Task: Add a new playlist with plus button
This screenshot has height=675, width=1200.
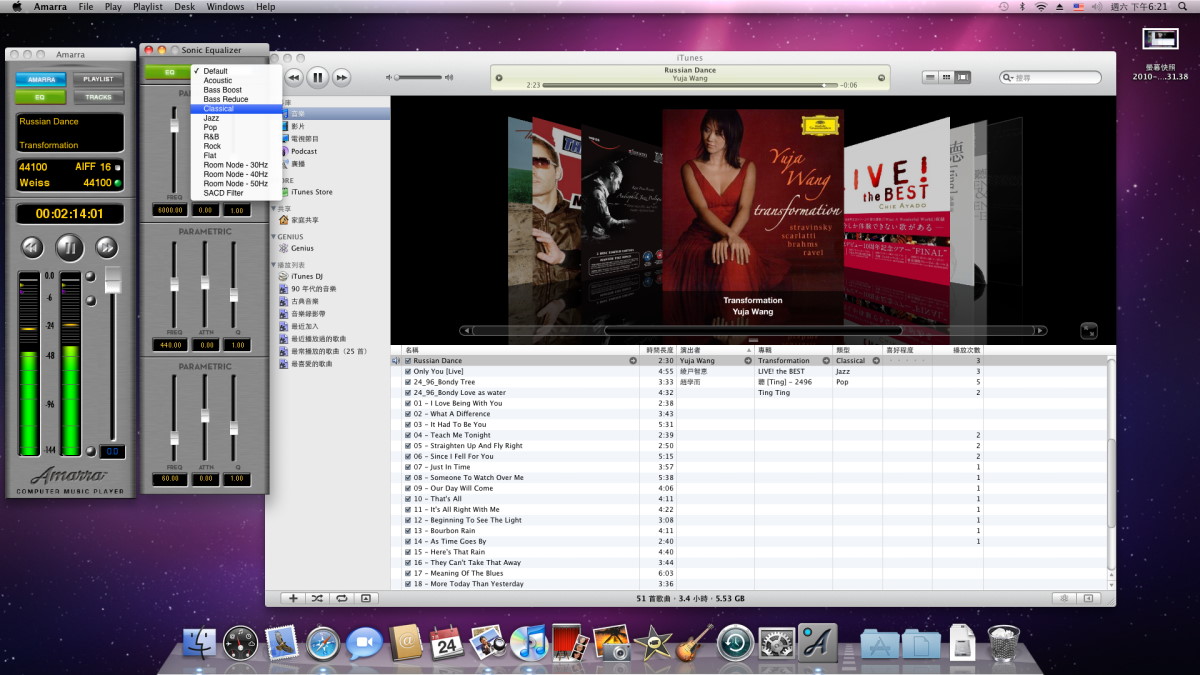Action: pyautogui.click(x=293, y=598)
